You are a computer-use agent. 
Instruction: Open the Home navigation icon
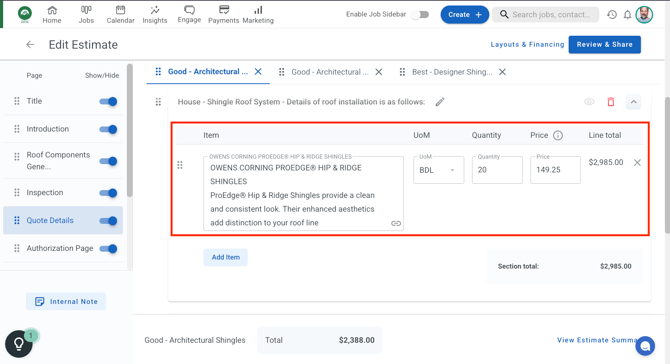(x=52, y=14)
